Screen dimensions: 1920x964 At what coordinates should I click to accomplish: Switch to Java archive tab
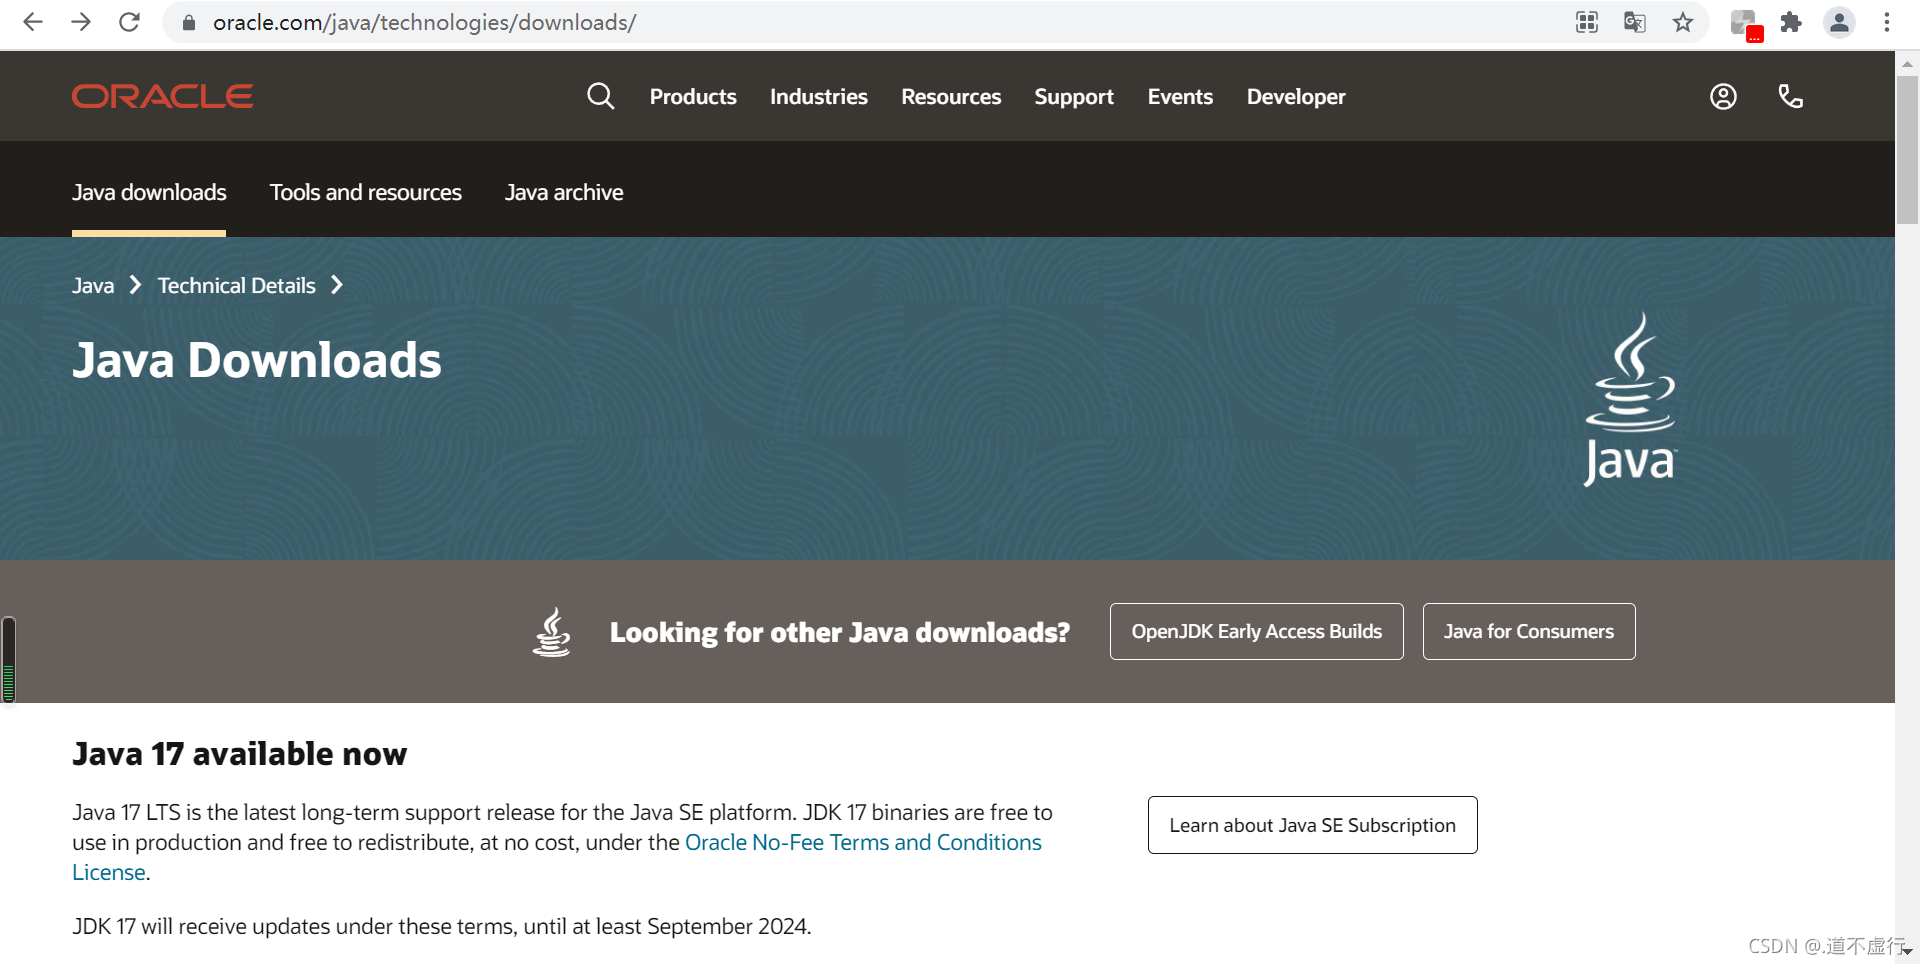point(564,192)
